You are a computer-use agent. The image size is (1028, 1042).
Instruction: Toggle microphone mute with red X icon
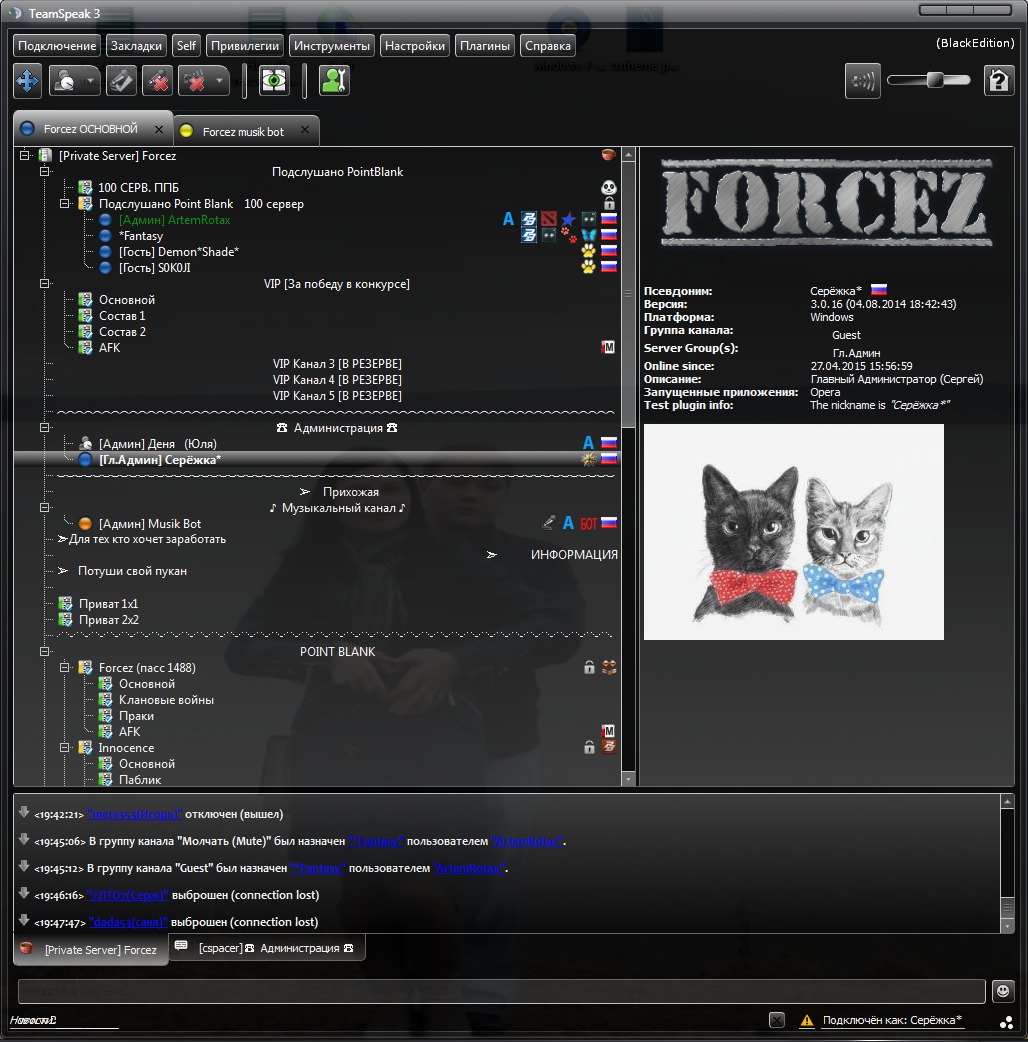[157, 81]
